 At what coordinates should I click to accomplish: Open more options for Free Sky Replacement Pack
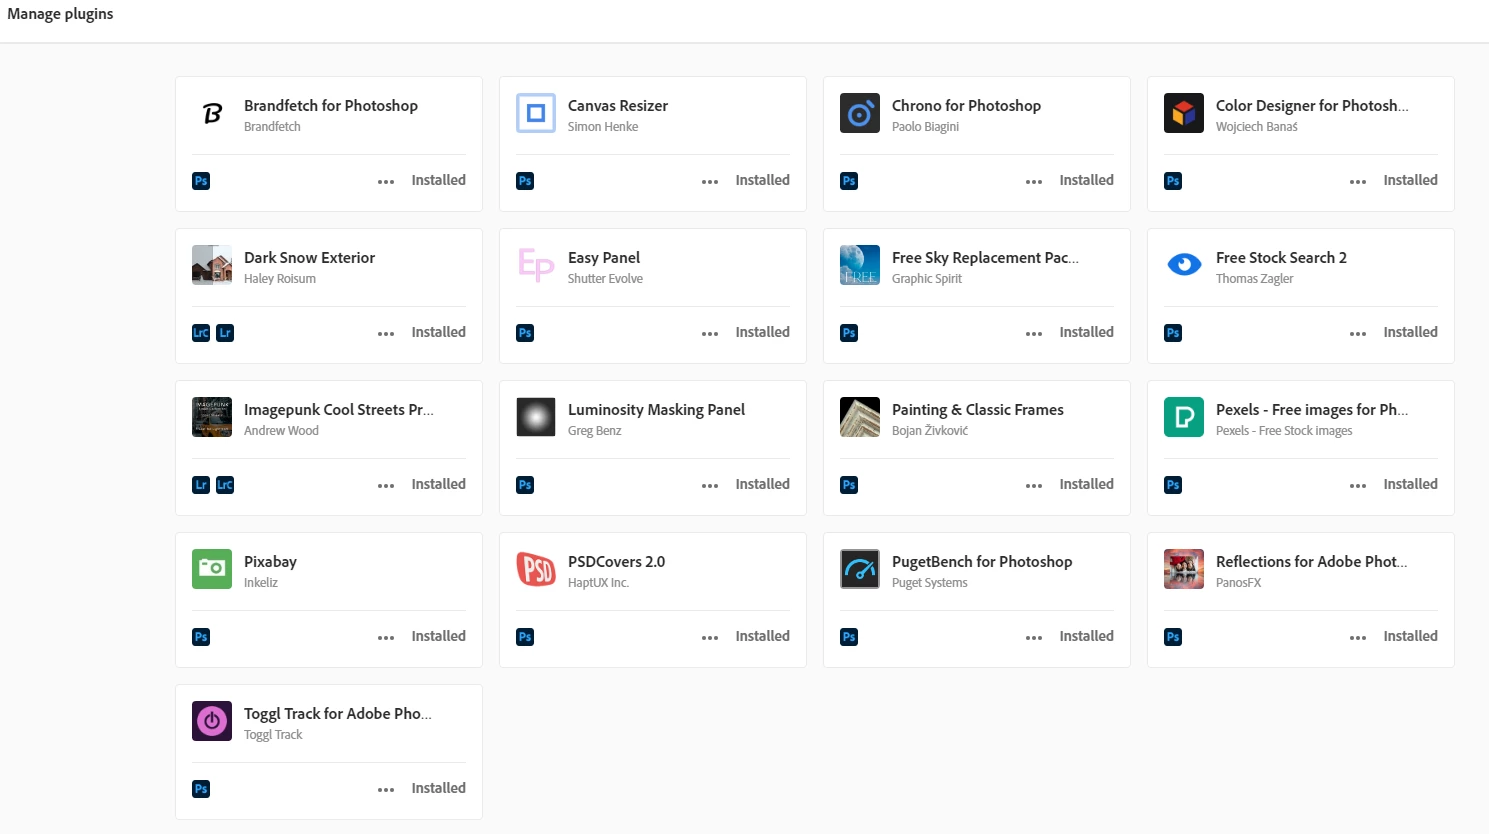pos(1034,334)
